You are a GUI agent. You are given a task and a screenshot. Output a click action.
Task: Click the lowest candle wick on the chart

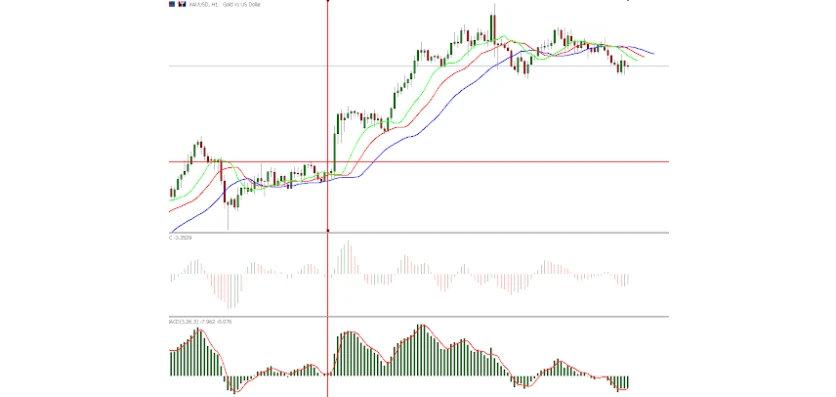pyautogui.click(x=228, y=217)
